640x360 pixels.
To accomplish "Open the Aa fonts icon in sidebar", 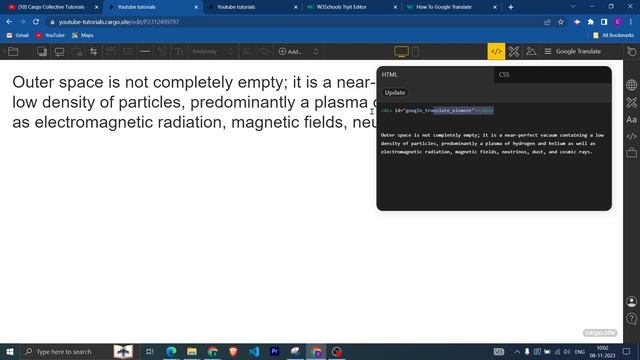I will click(x=631, y=120).
